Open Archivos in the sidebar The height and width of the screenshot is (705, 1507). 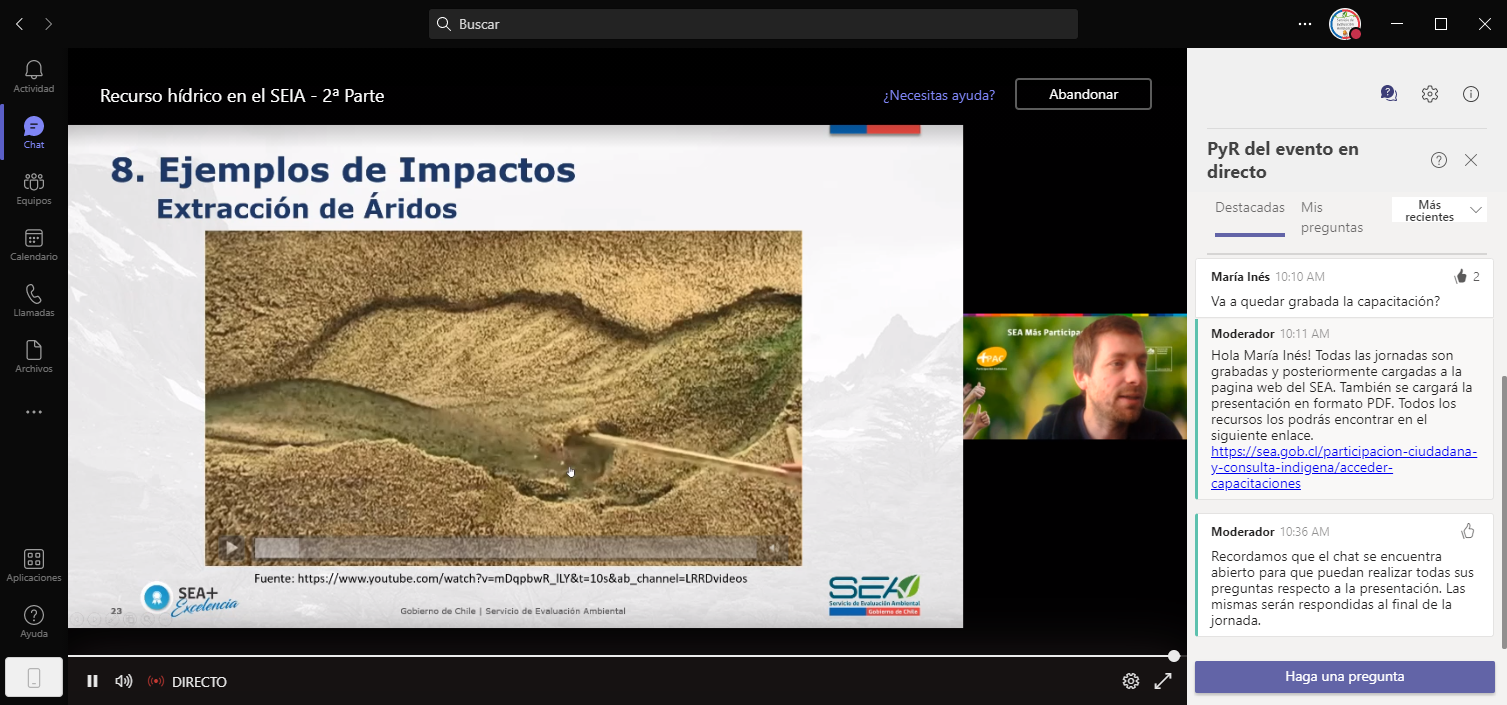[34, 356]
